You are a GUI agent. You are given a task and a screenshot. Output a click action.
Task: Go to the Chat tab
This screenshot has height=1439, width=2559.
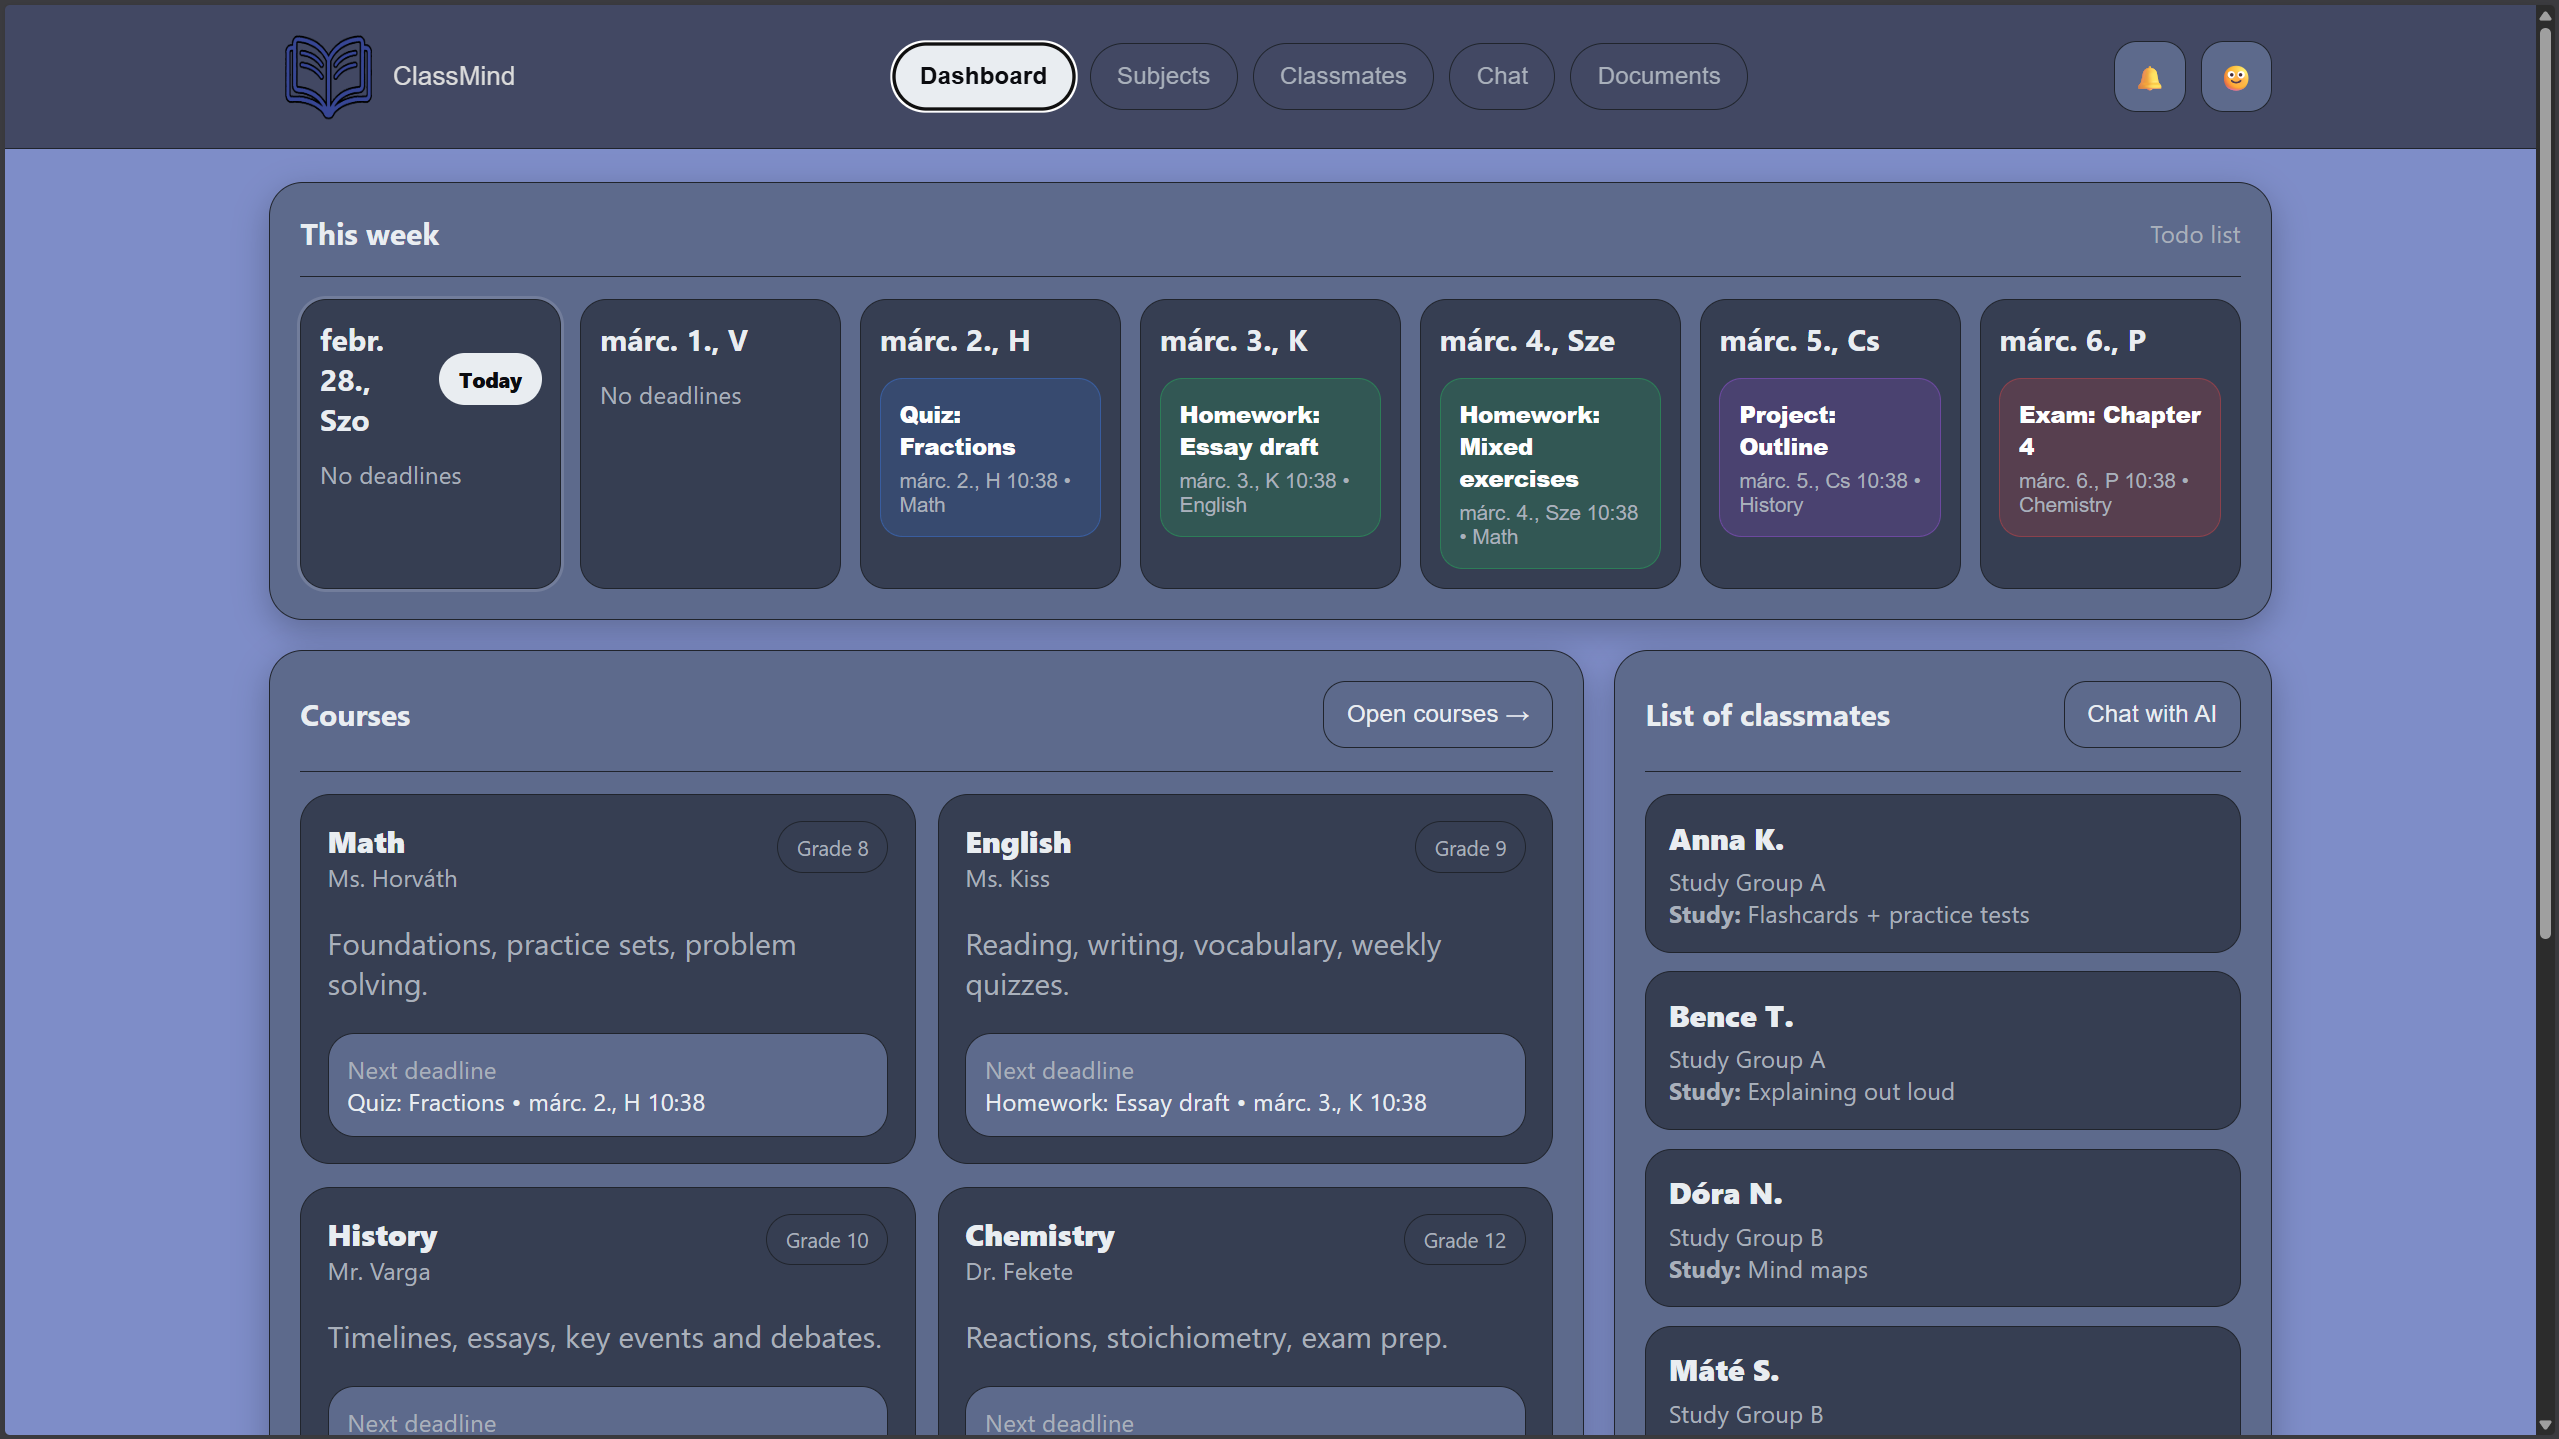(1501, 76)
